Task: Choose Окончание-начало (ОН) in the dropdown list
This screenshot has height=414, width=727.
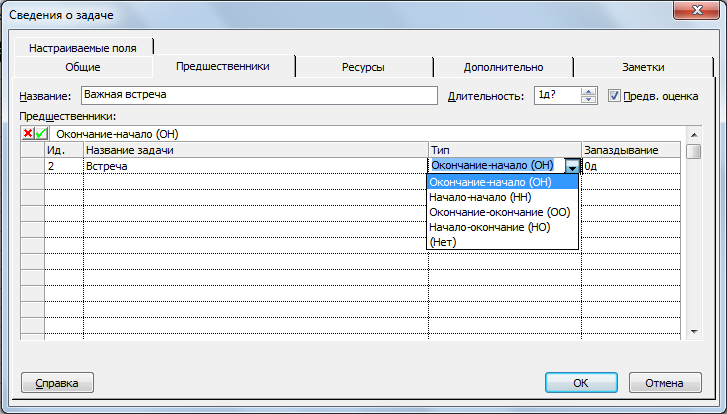Action: [502, 182]
